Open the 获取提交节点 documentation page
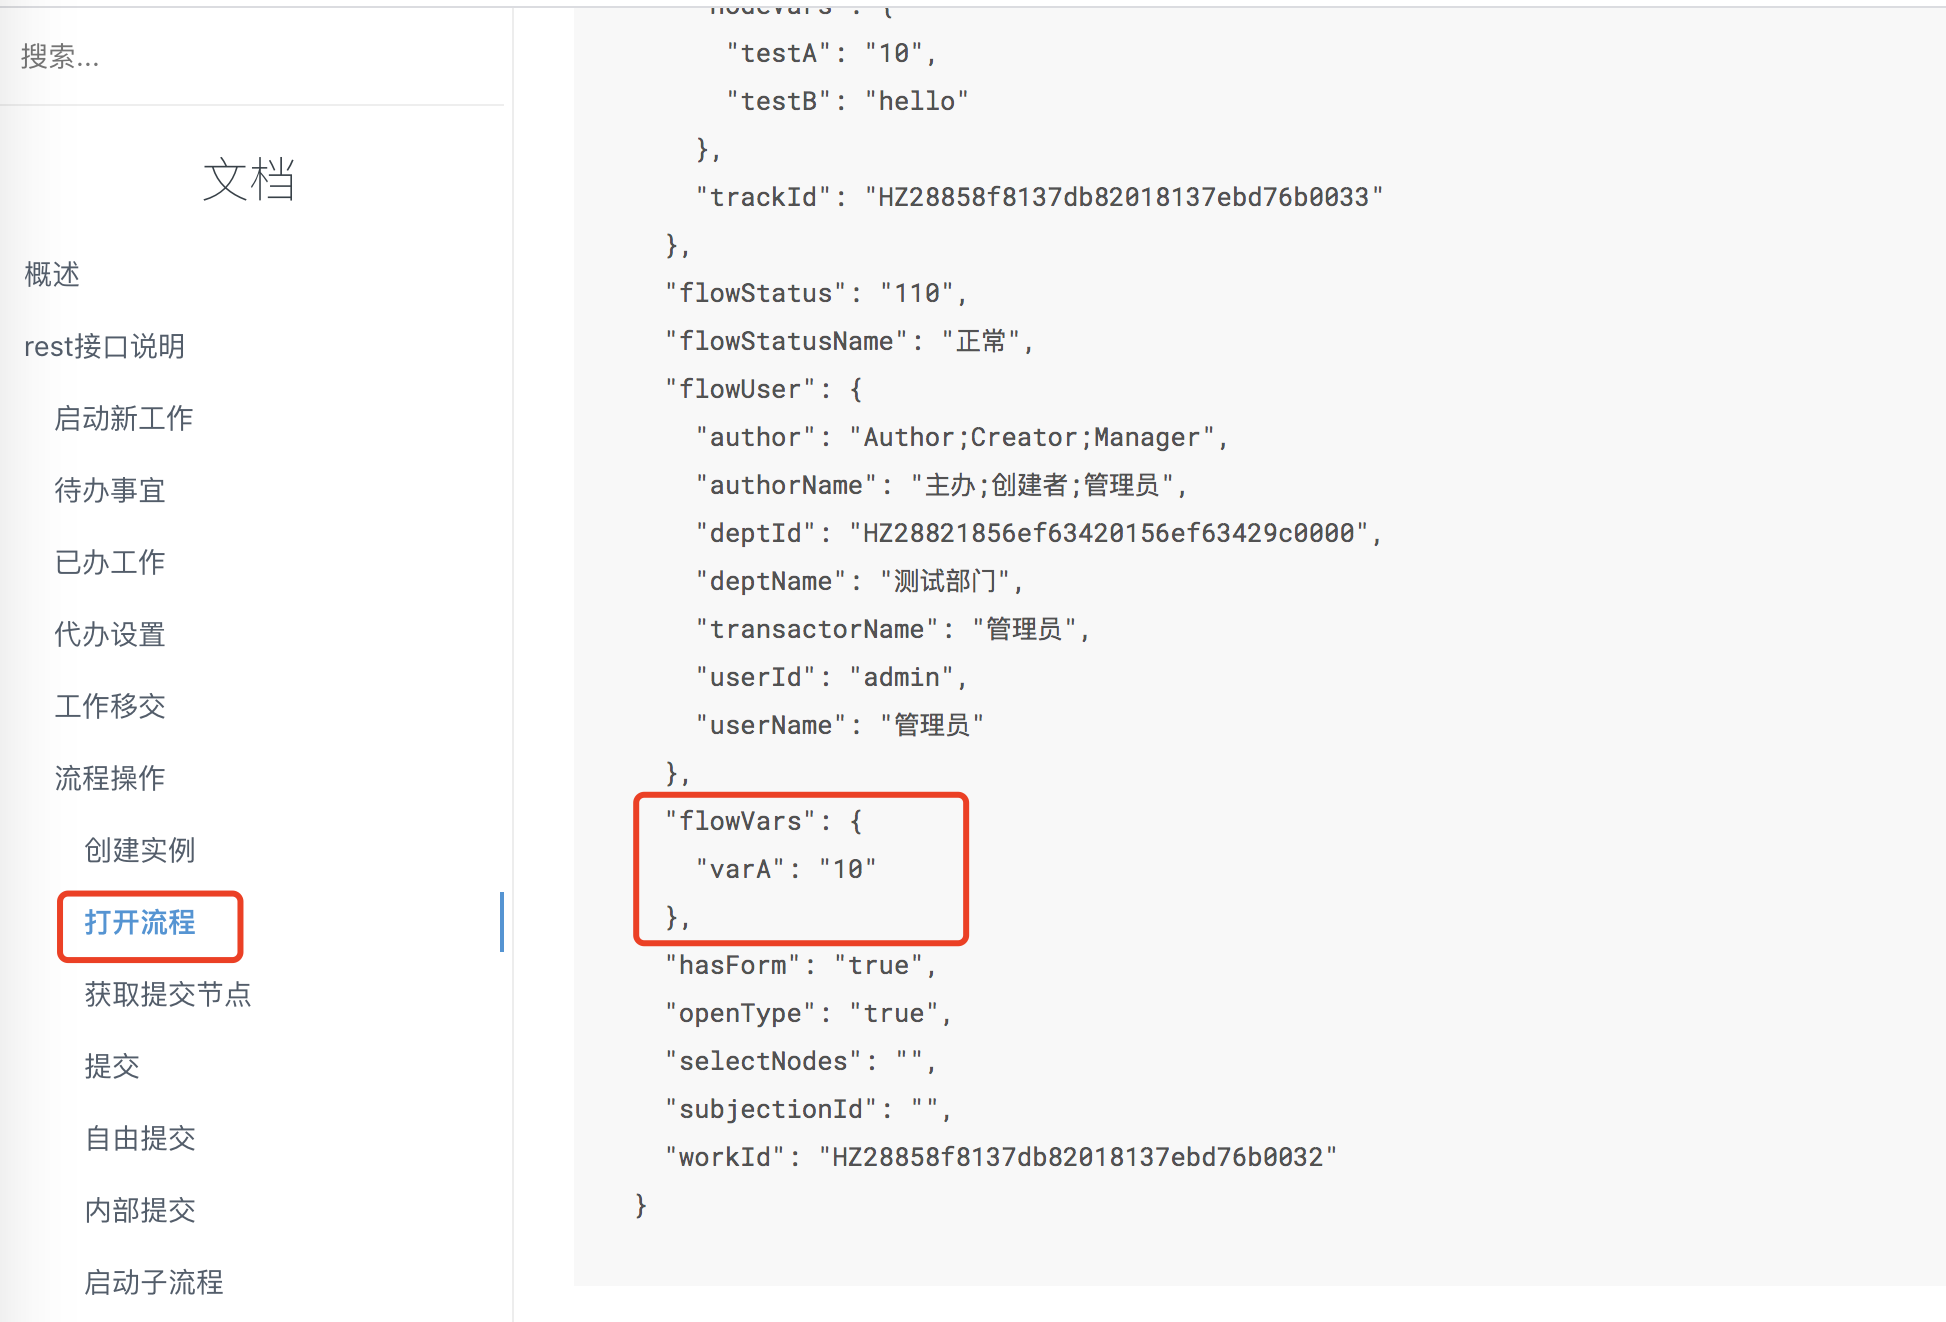 168,994
